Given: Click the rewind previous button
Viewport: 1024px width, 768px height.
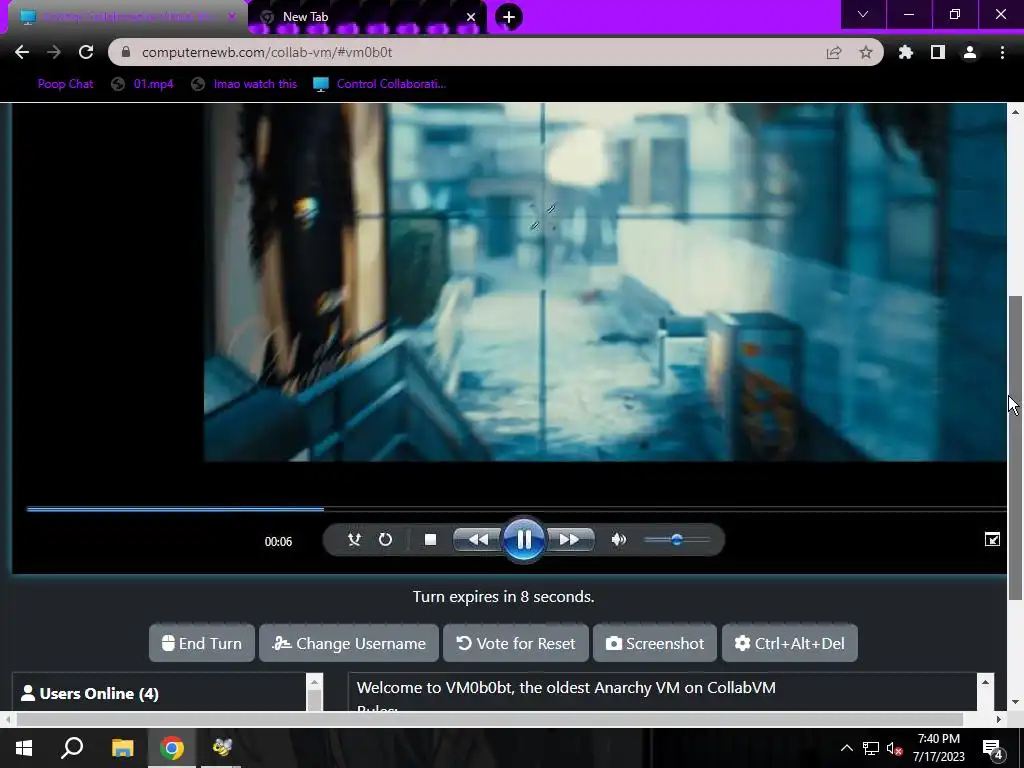Looking at the screenshot, I should point(478,539).
